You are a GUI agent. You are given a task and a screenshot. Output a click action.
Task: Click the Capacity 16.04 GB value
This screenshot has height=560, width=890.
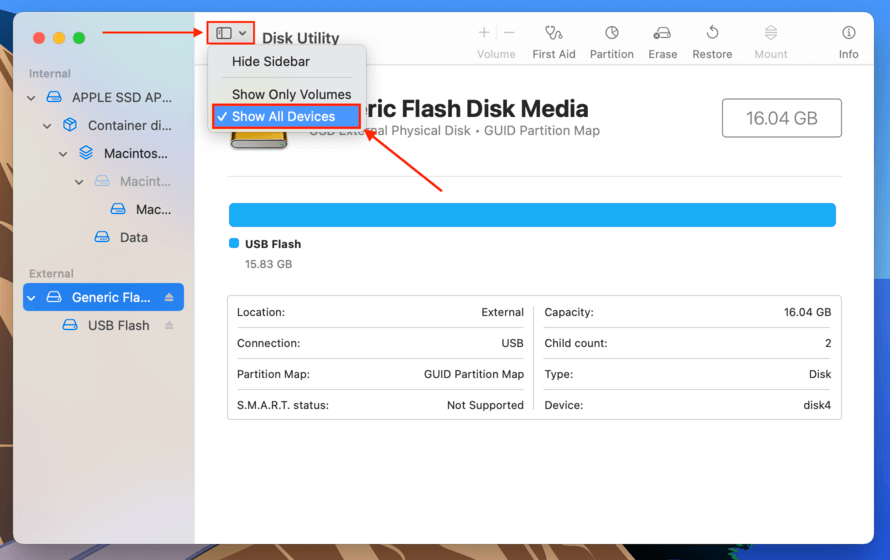(807, 312)
